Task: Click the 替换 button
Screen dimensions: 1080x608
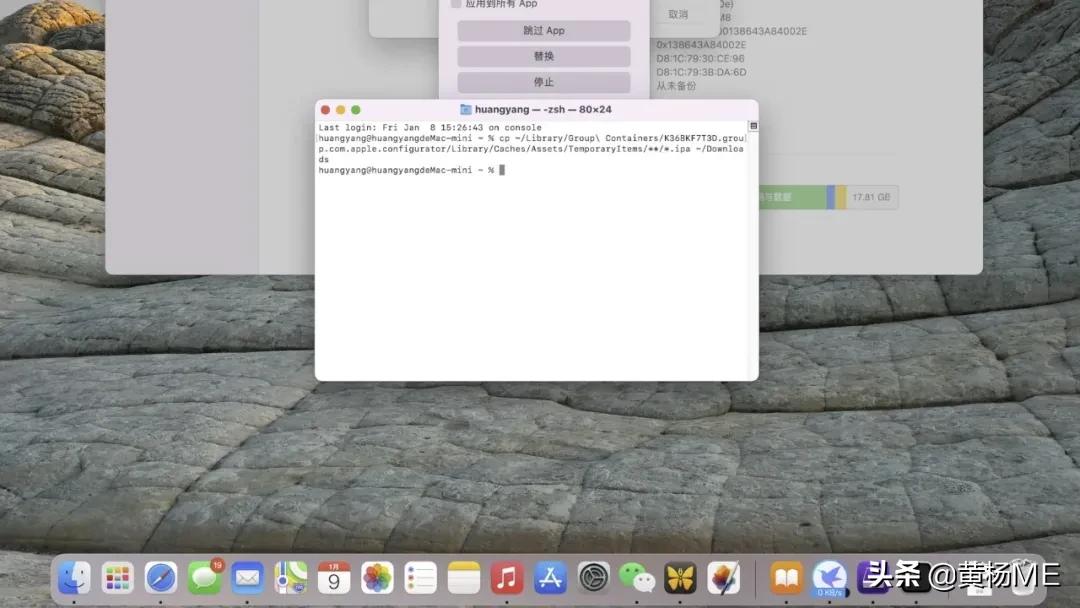Action: [x=544, y=56]
